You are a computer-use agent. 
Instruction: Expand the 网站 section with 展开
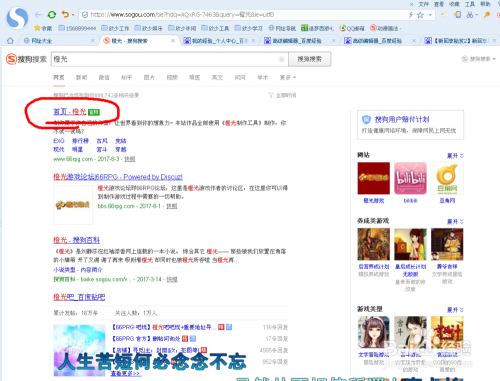[455, 156]
